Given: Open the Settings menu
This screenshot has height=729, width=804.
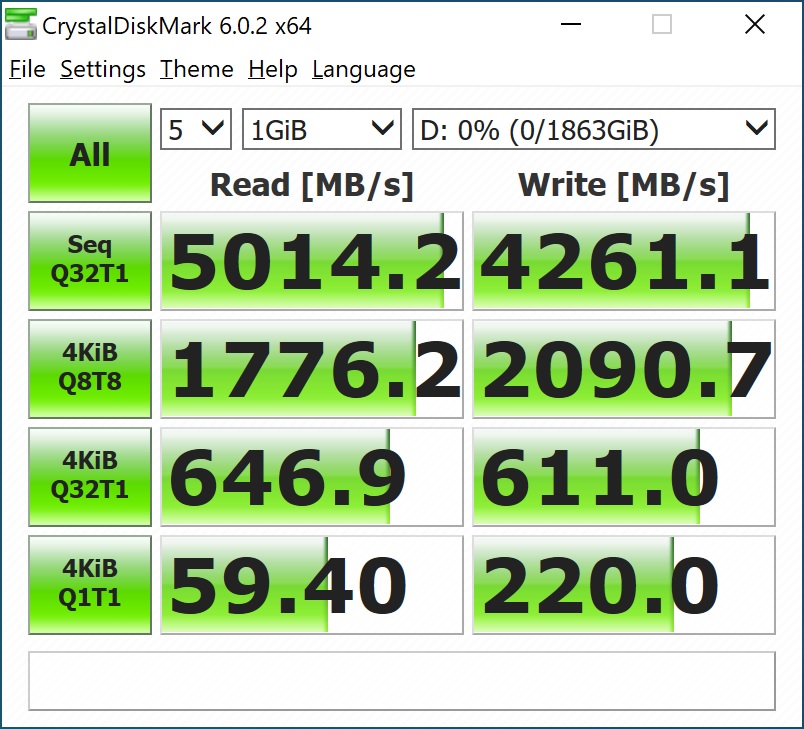Looking at the screenshot, I should 103,69.
